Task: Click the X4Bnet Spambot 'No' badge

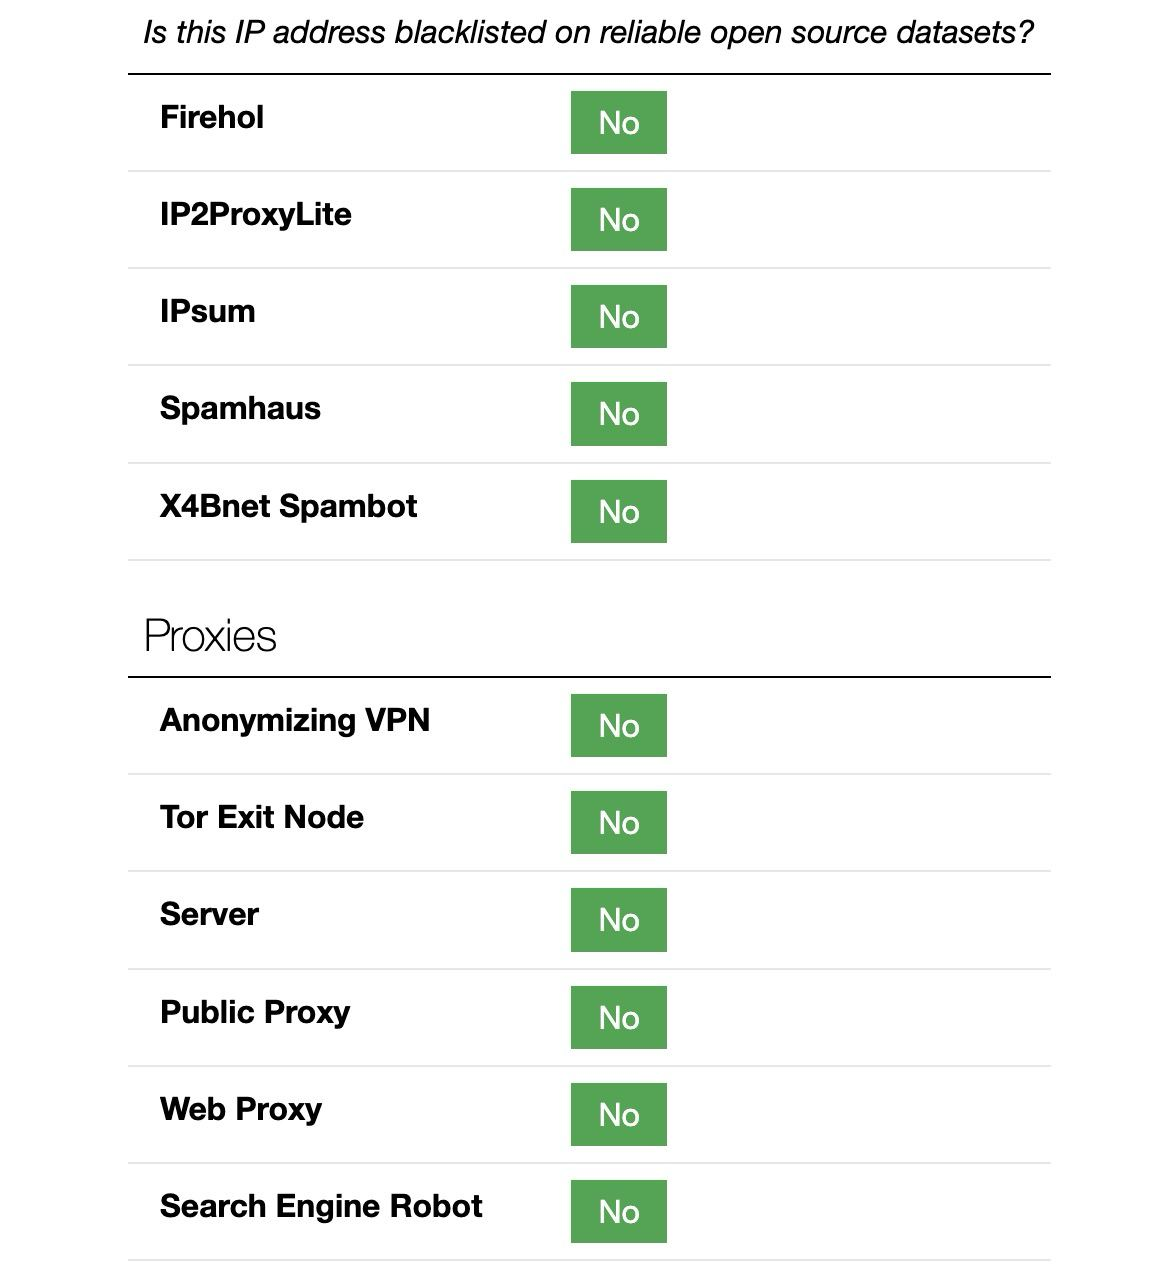Action: (618, 511)
